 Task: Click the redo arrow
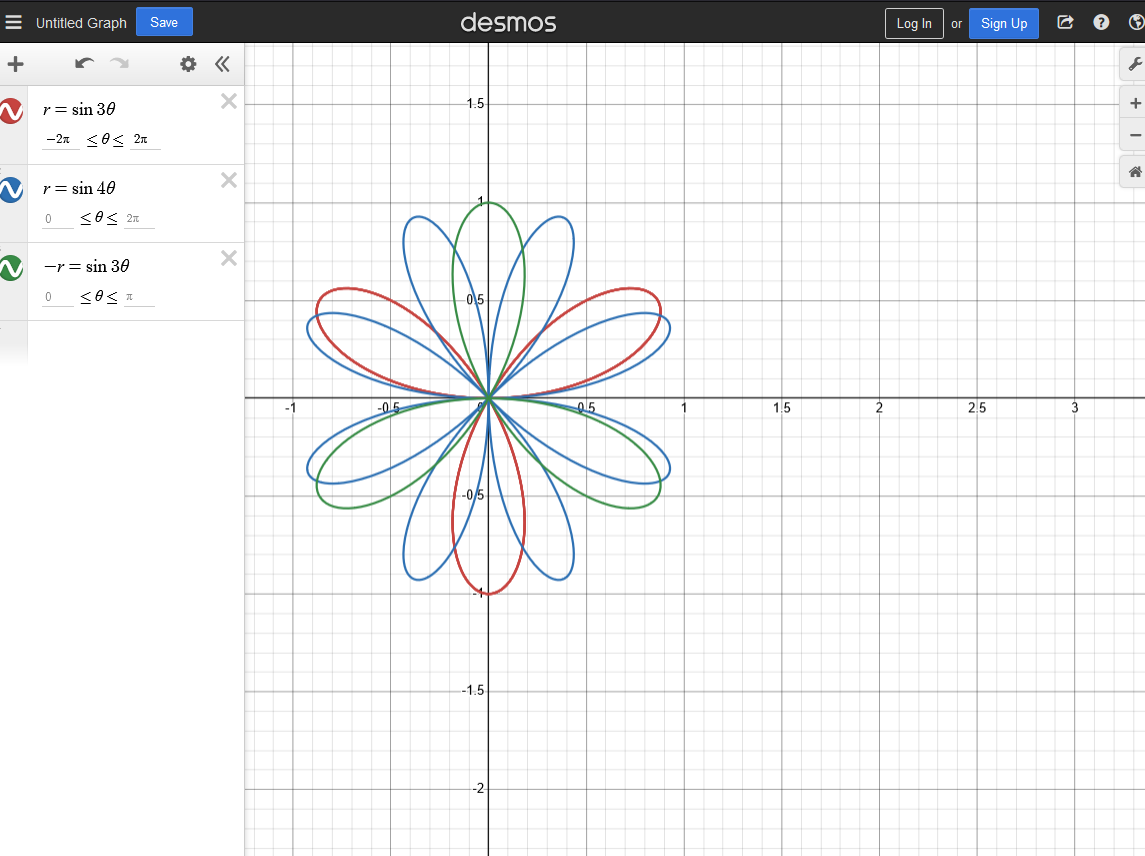120,65
